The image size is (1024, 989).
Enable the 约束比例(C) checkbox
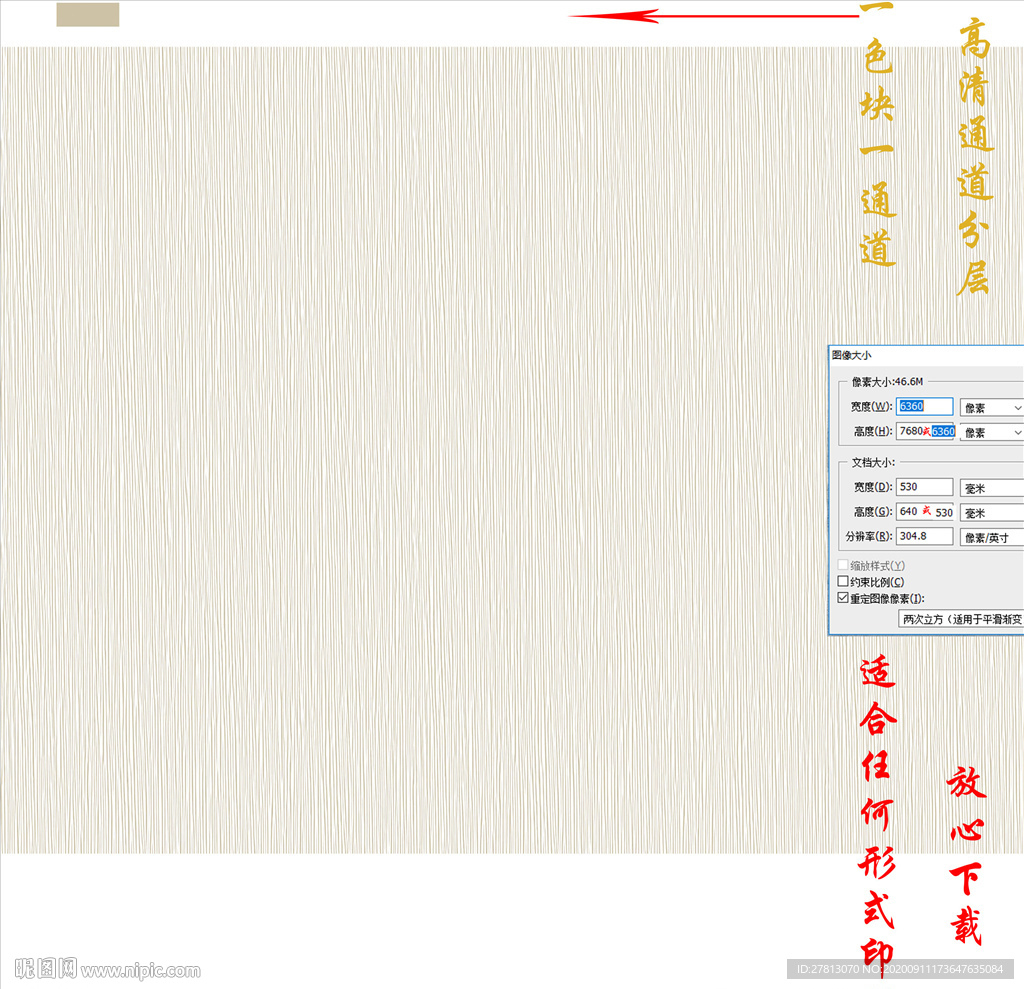point(843,581)
